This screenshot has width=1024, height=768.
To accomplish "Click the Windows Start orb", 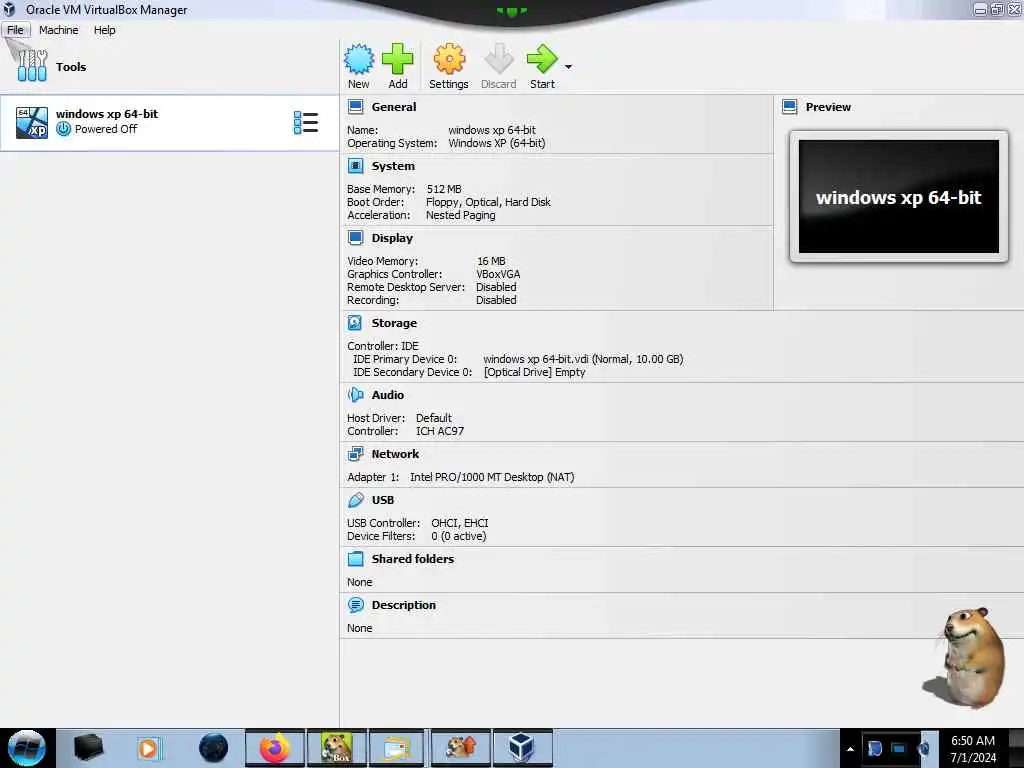I will click(x=27, y=748).
